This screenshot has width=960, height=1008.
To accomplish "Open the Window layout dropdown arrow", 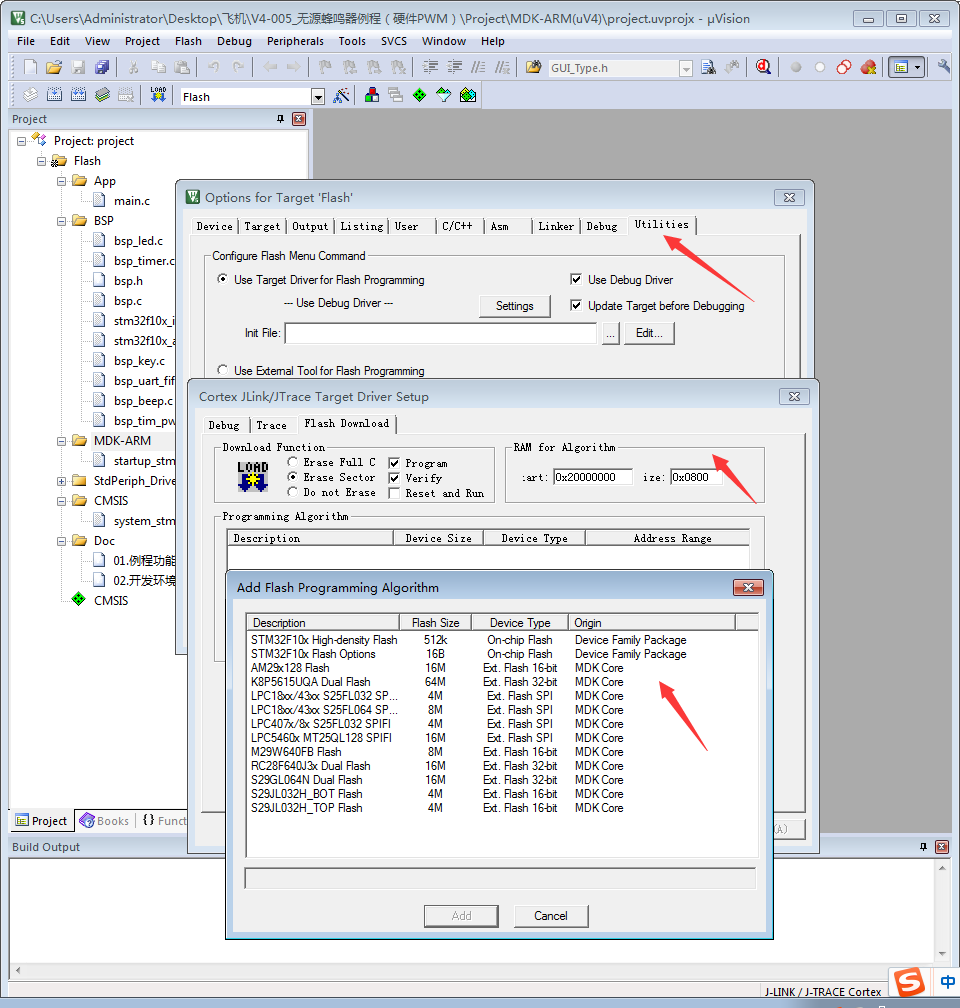I will [x=918, y=67].
